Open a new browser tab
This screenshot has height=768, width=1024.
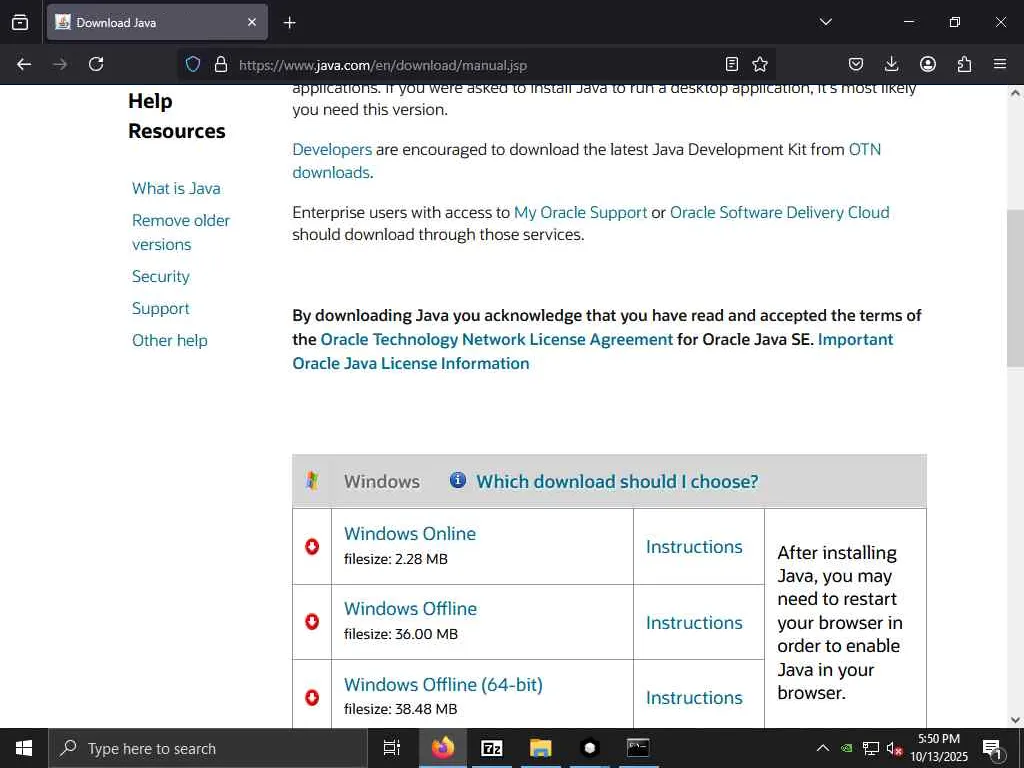pyautogui.click(x=289, y=22)
